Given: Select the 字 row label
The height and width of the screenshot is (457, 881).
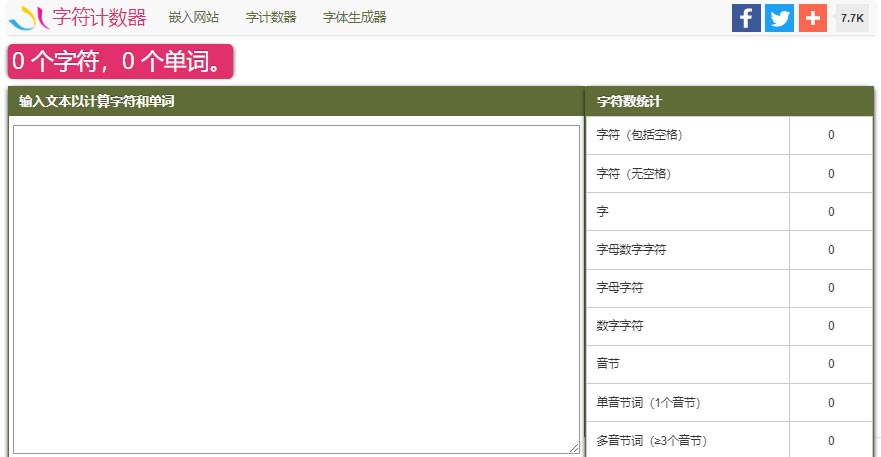Looking at the screenshot, I should pyautogui.click(x=602, y=211).
